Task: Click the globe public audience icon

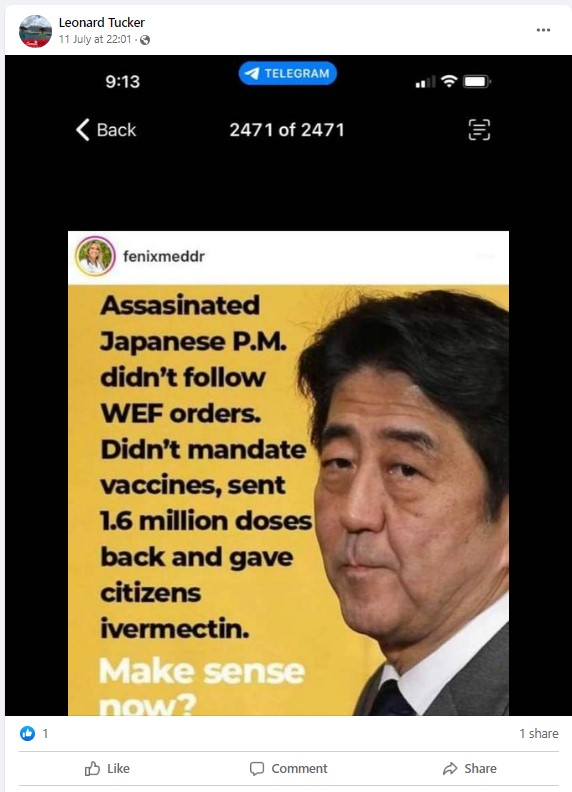Action: [145, 40]
